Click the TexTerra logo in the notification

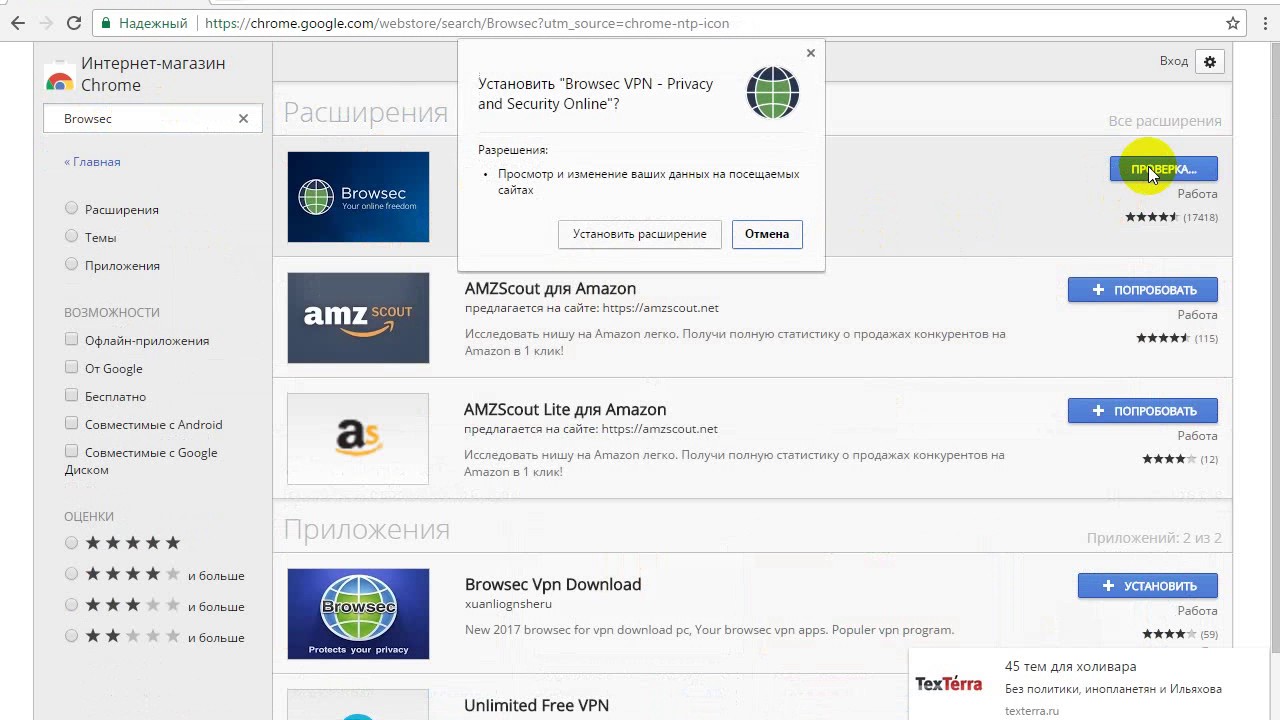(x=948, y=684)
